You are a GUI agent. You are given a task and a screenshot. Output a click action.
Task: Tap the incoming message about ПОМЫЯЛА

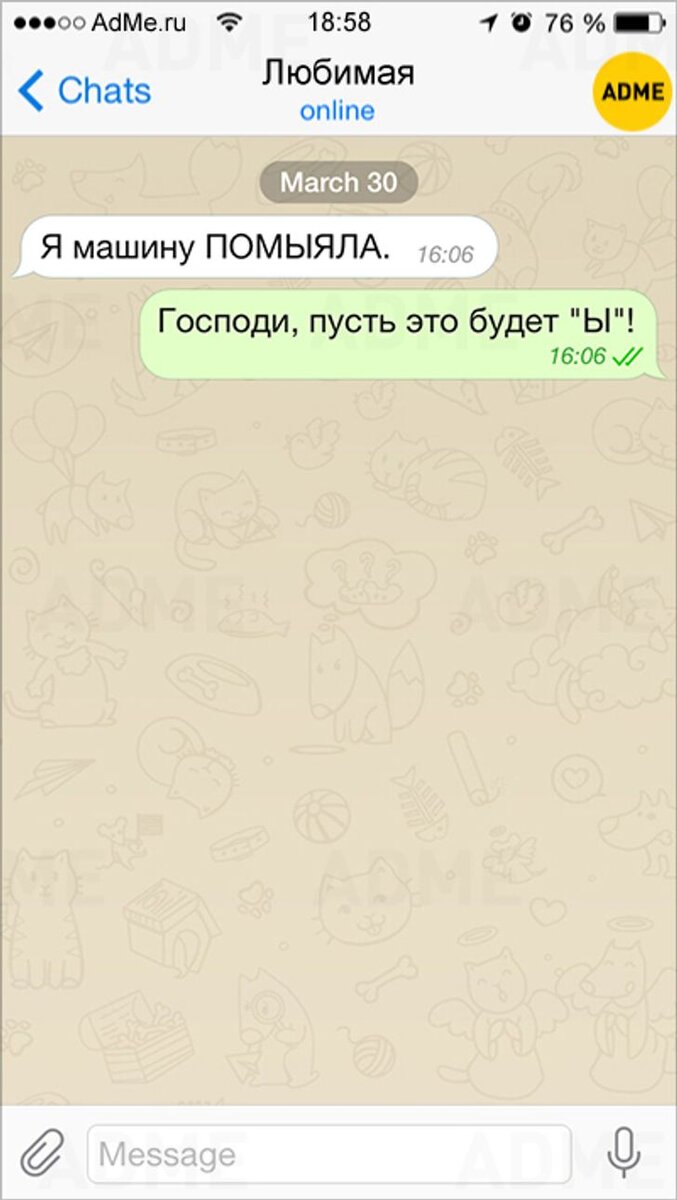click(256, 247)
